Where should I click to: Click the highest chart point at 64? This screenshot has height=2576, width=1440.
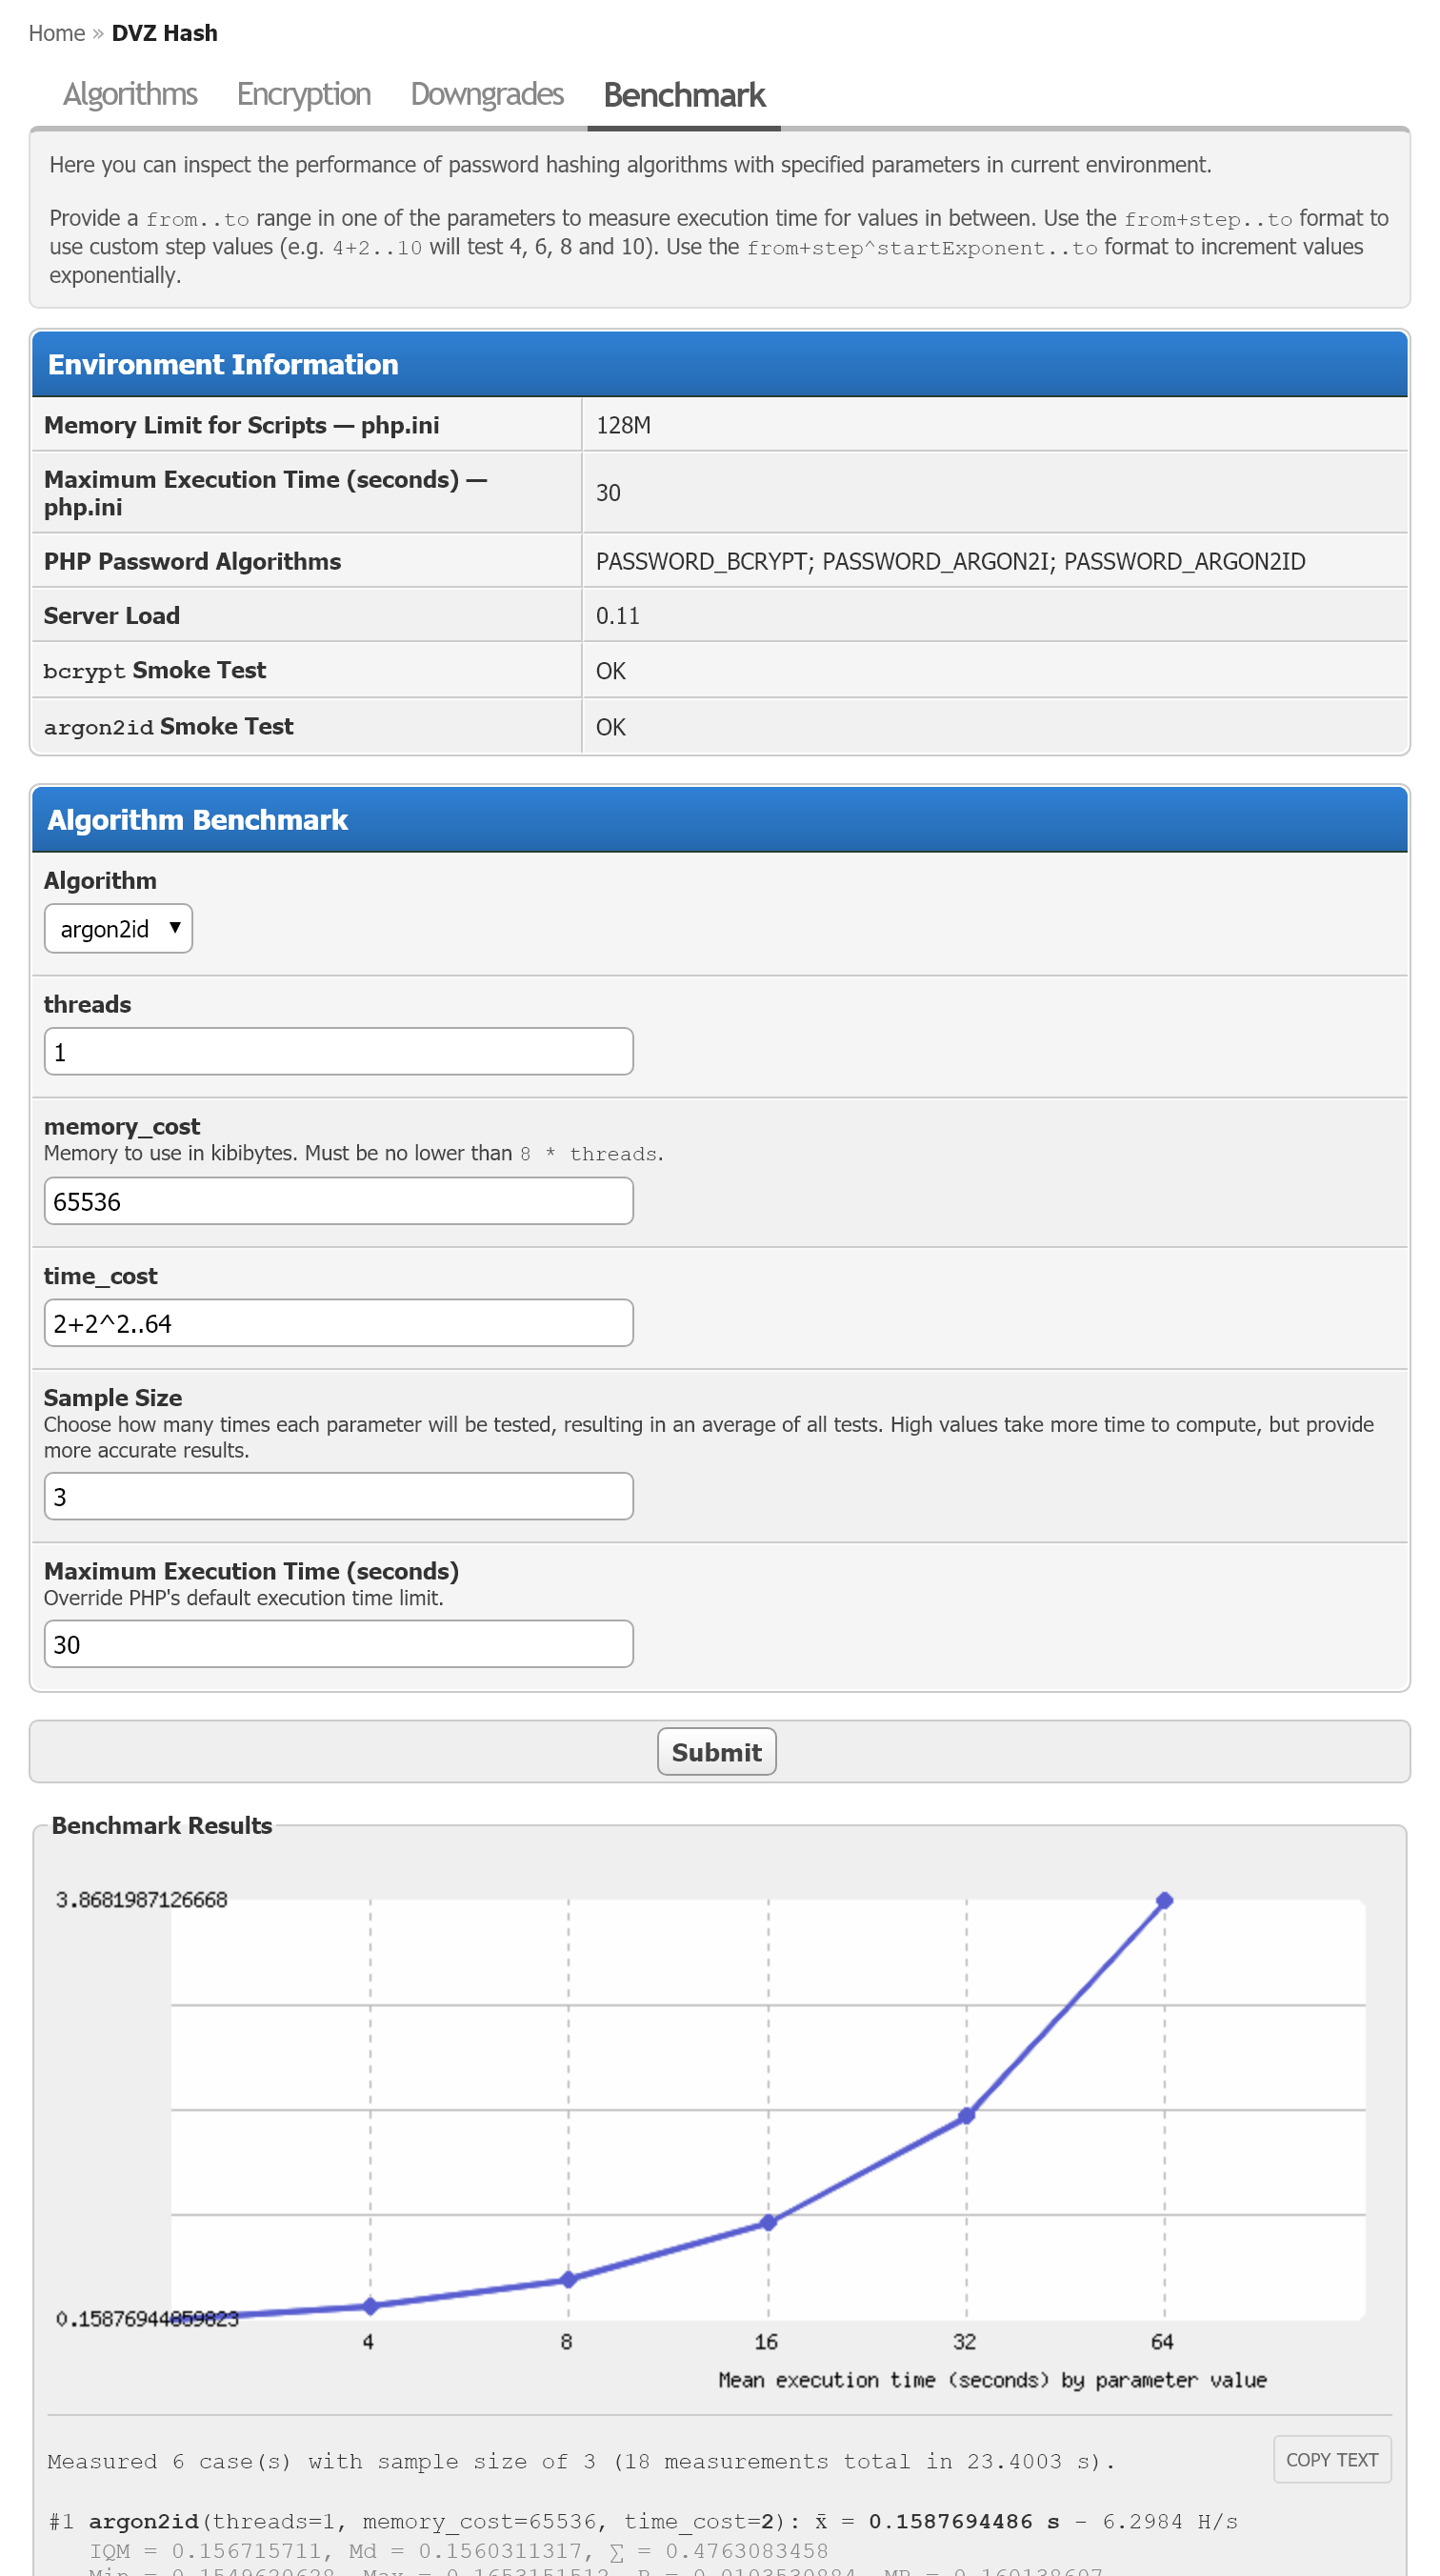point(1164,1900)
